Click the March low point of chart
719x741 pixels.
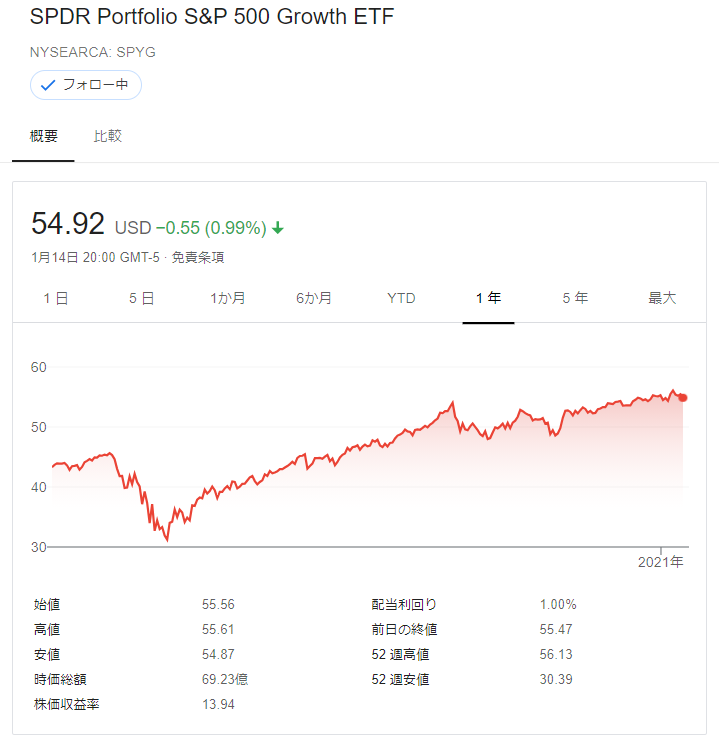tap(167, 540)
